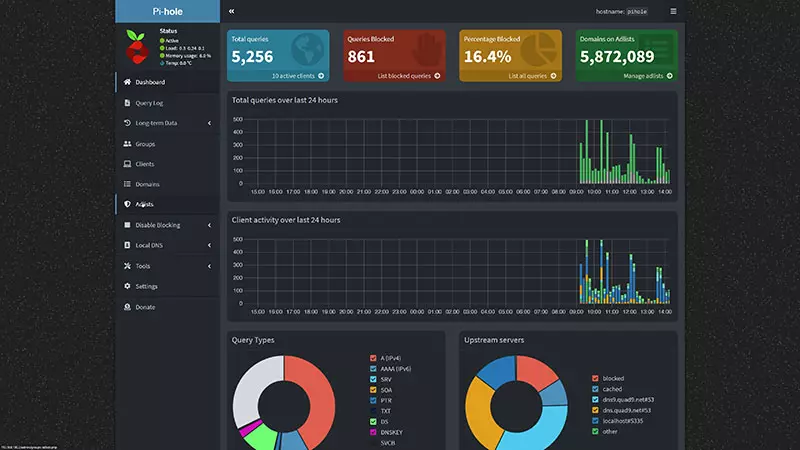800x450 pixels.
Task: Click the Pi-hole raspberry logo
Action: click(x=137, y=47)
